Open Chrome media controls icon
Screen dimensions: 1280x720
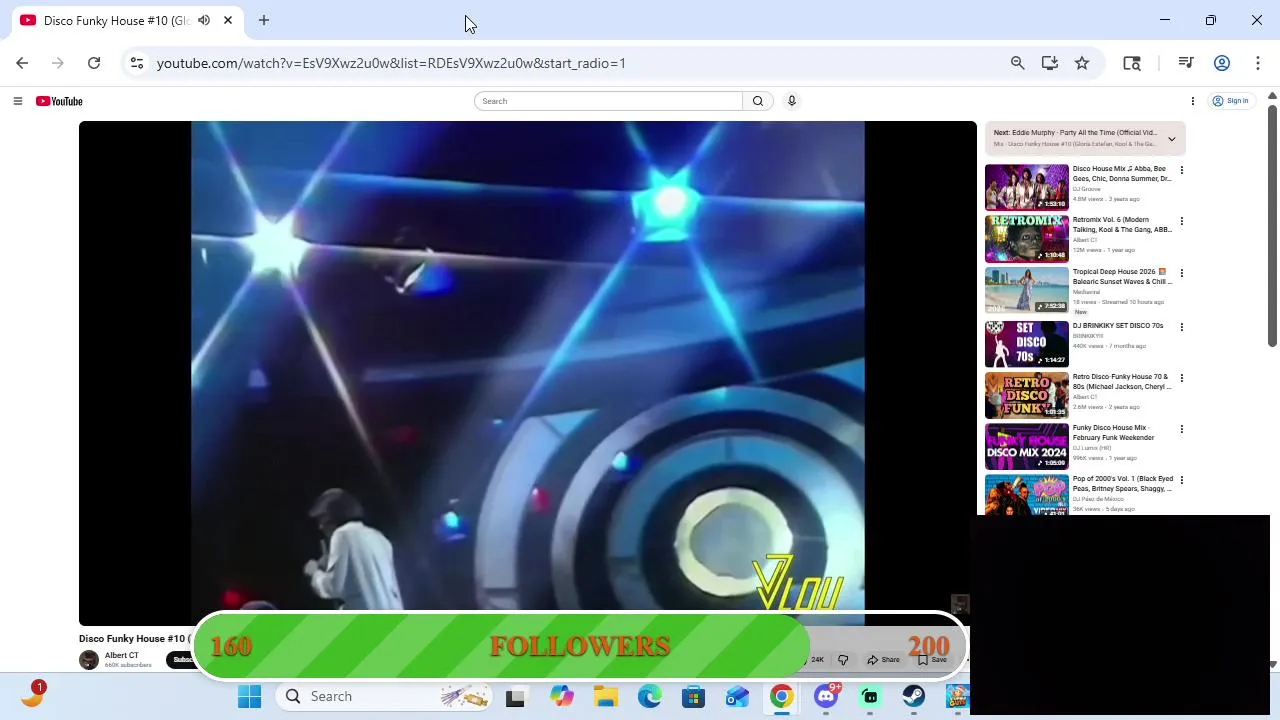pos(1186,63)
